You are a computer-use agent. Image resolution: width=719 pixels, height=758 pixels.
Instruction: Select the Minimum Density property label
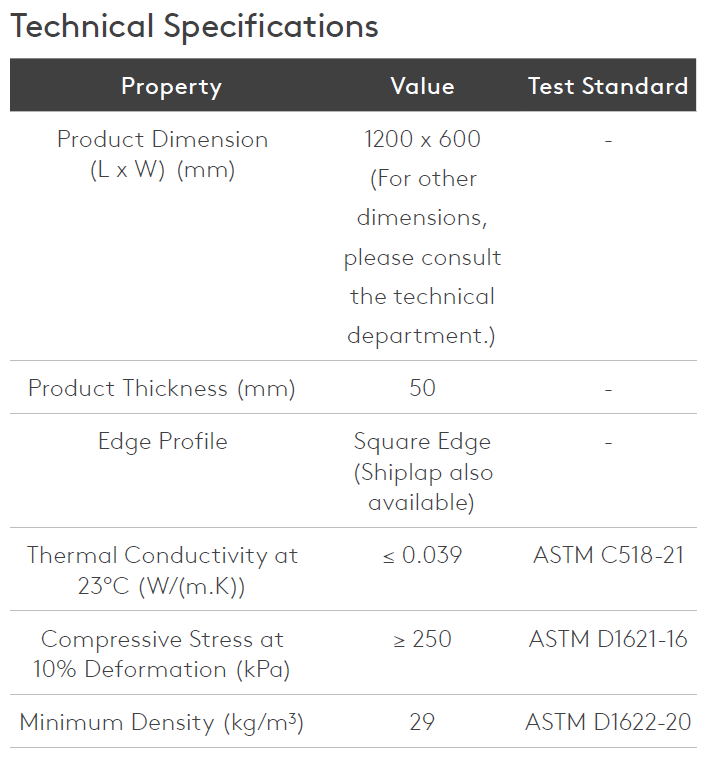(162, 722)
